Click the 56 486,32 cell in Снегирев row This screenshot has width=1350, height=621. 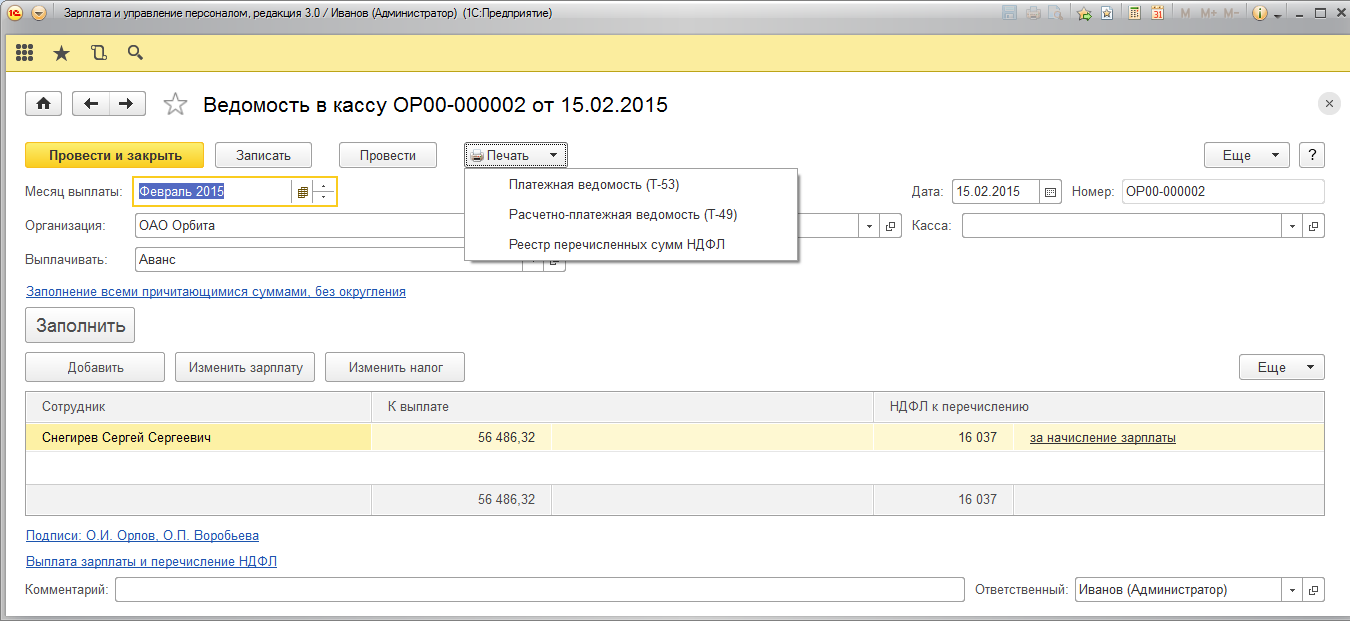point(461,437)
